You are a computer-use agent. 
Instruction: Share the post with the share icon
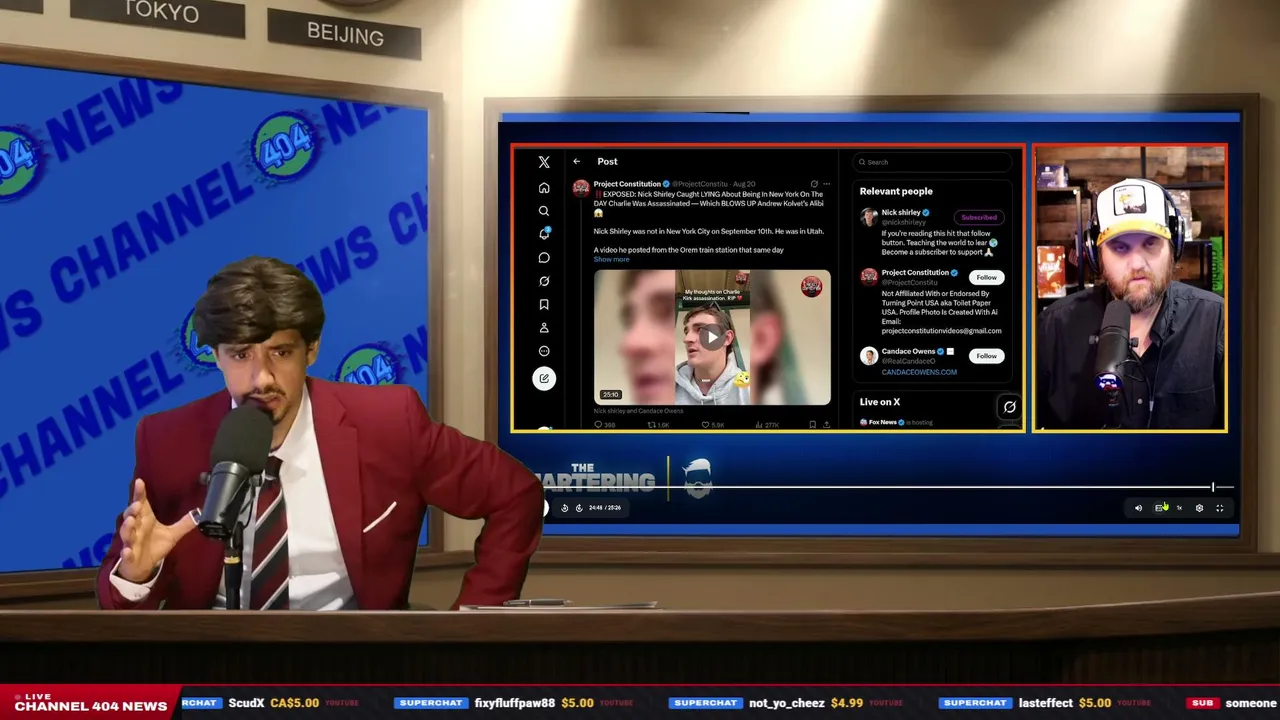(x=826, y=425)
